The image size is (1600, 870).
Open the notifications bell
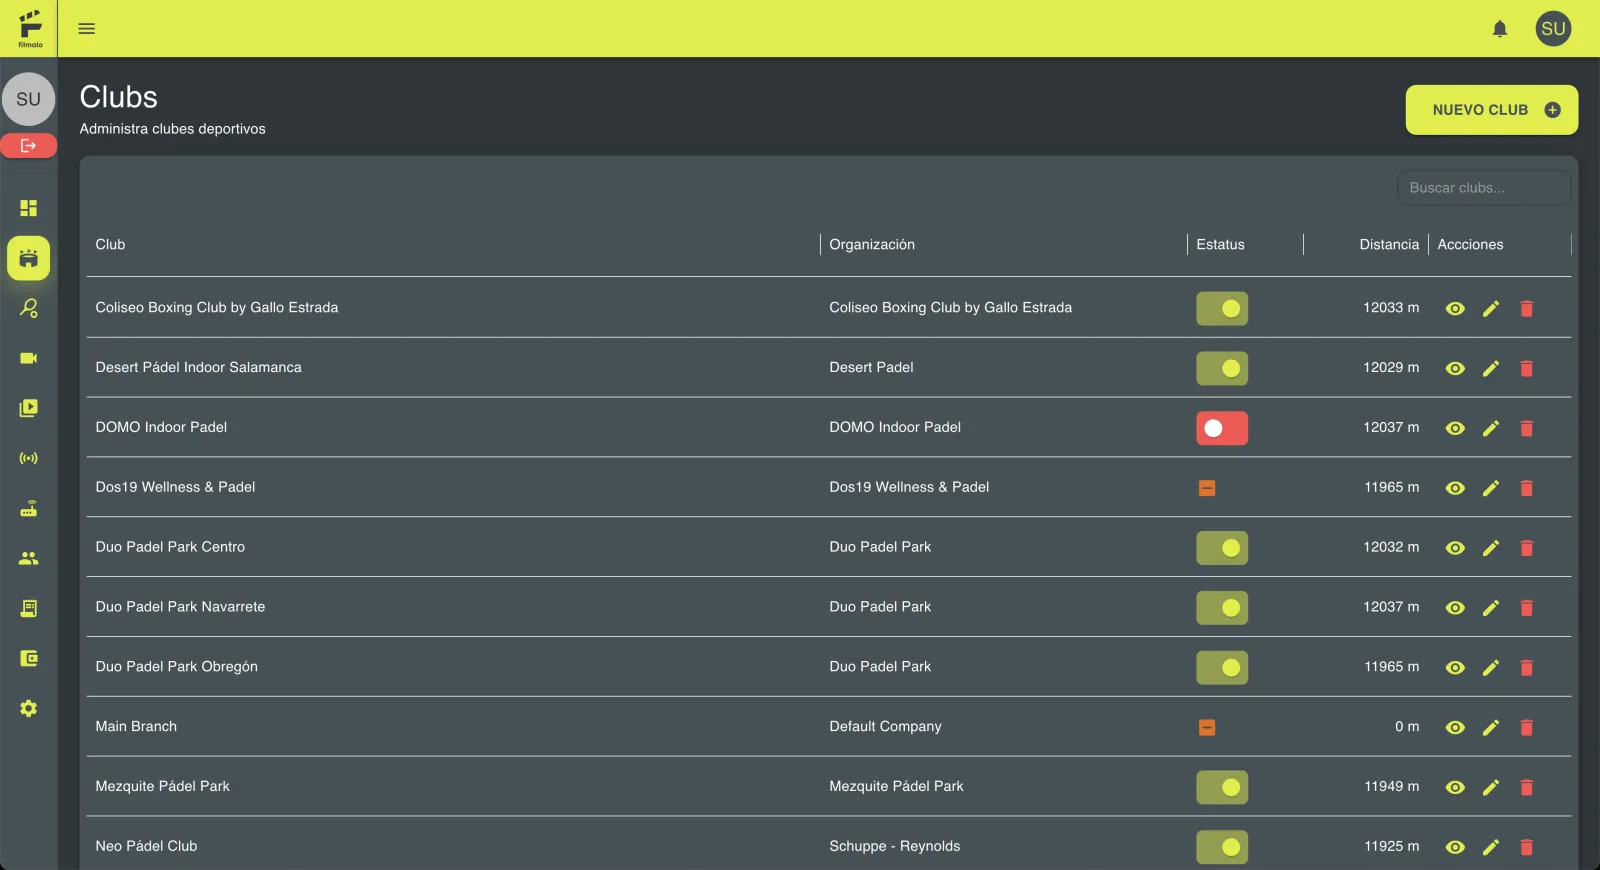click(1500, 29)
